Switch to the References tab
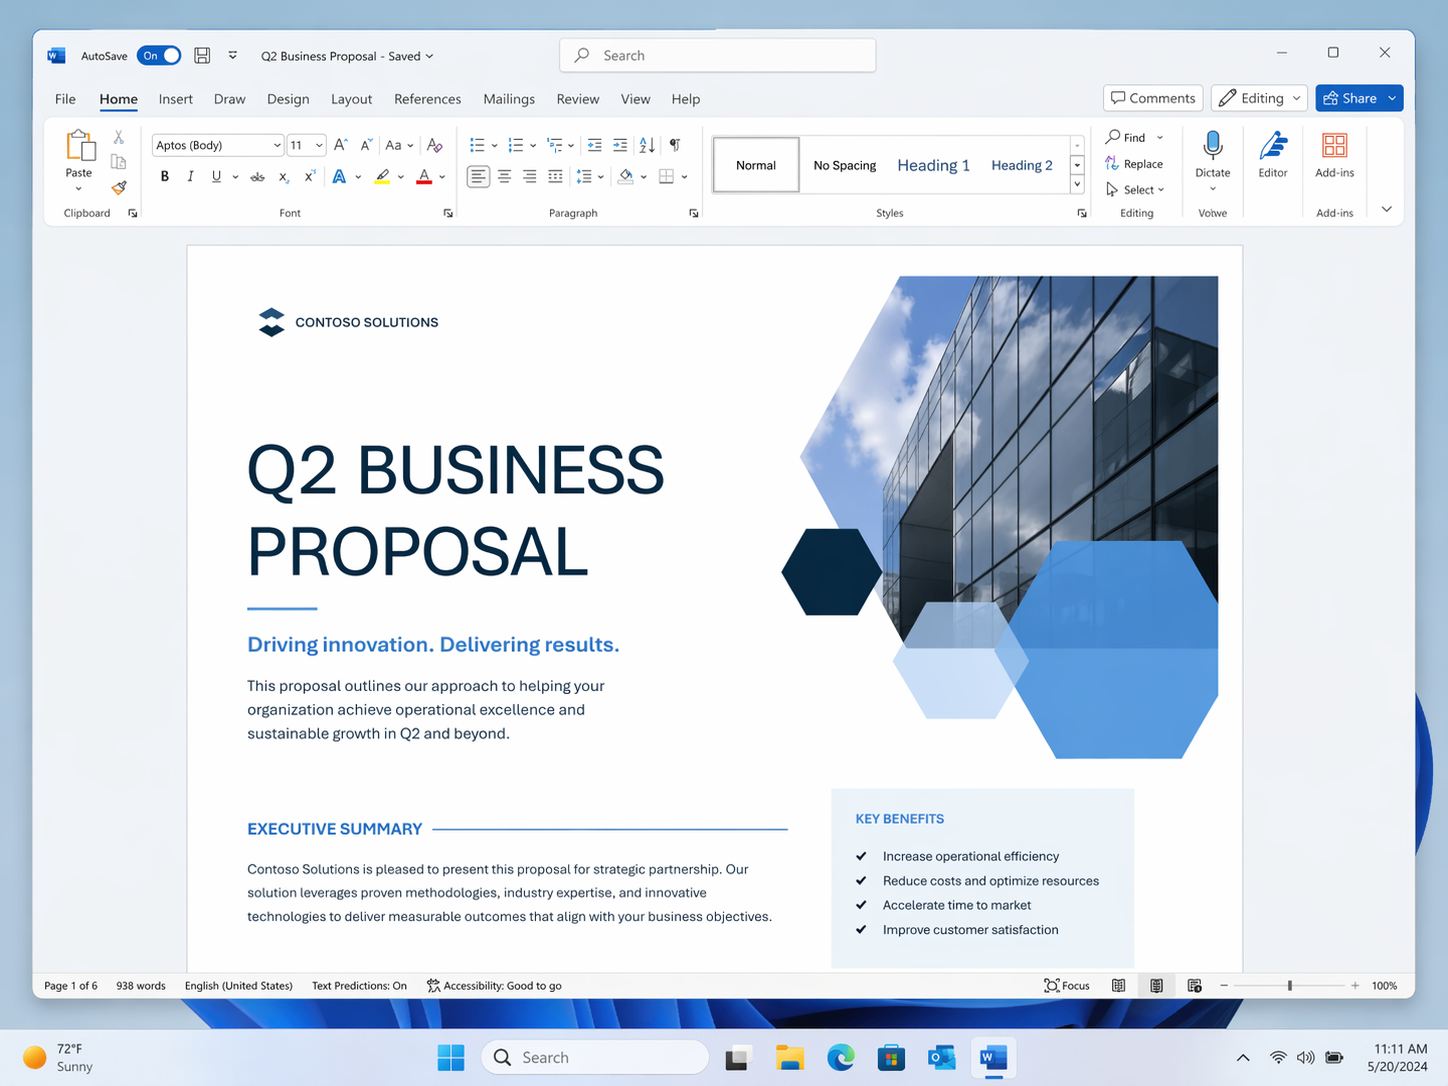The image size is (1448, 1086). click(x=427, y=99)
